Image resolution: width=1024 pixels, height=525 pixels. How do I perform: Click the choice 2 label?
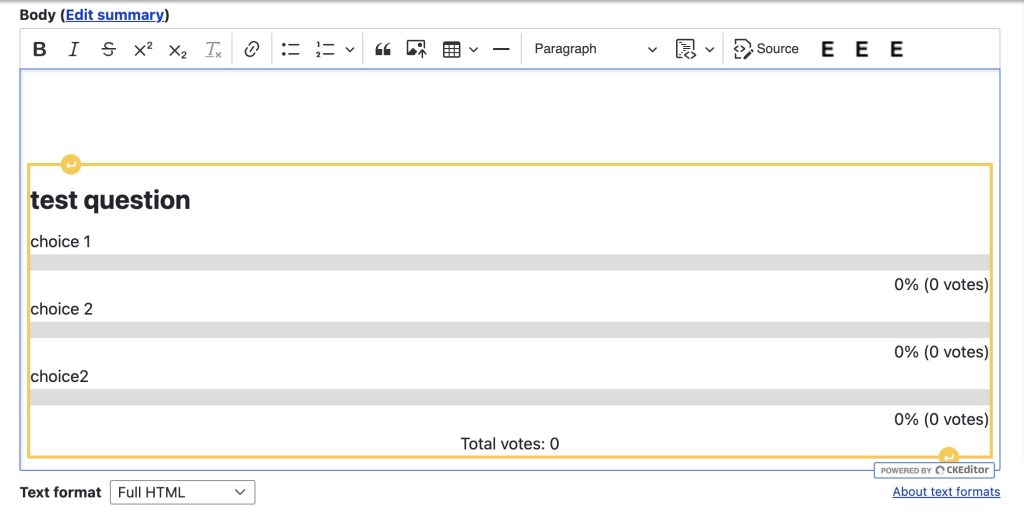61,309
